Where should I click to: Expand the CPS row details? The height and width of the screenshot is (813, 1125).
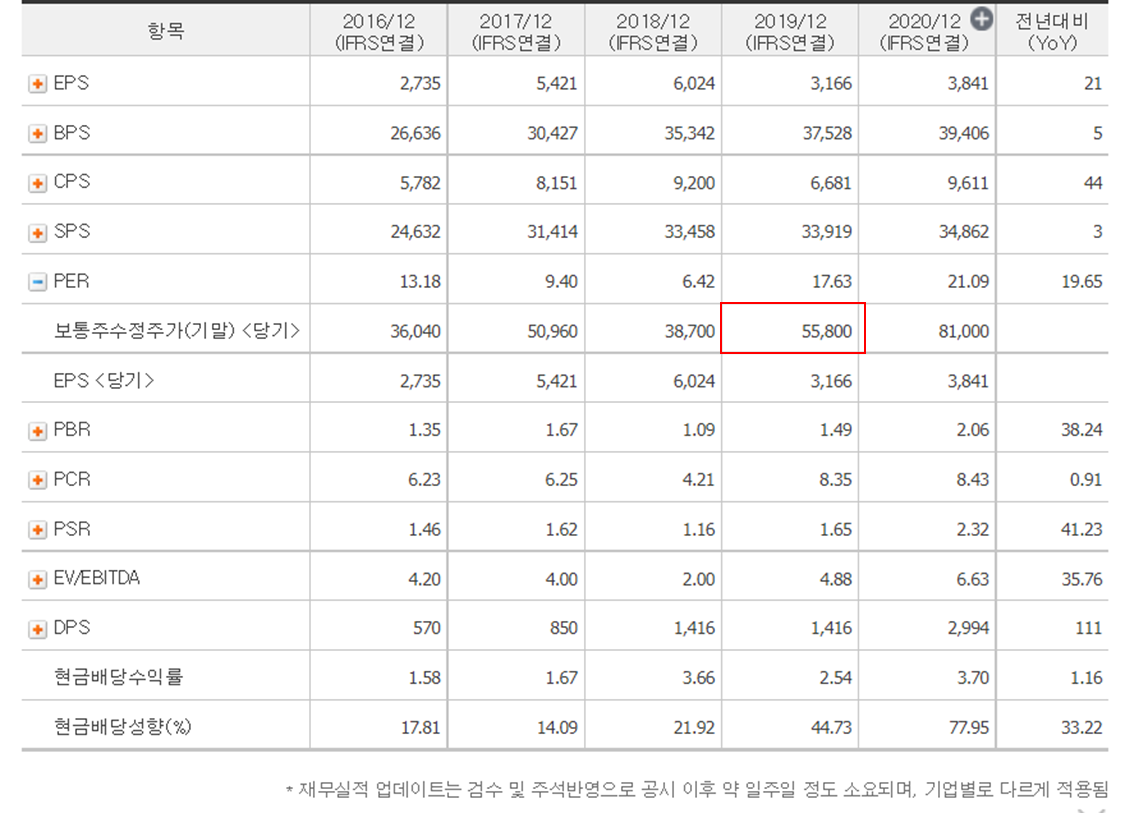click(x=37, y=183)
